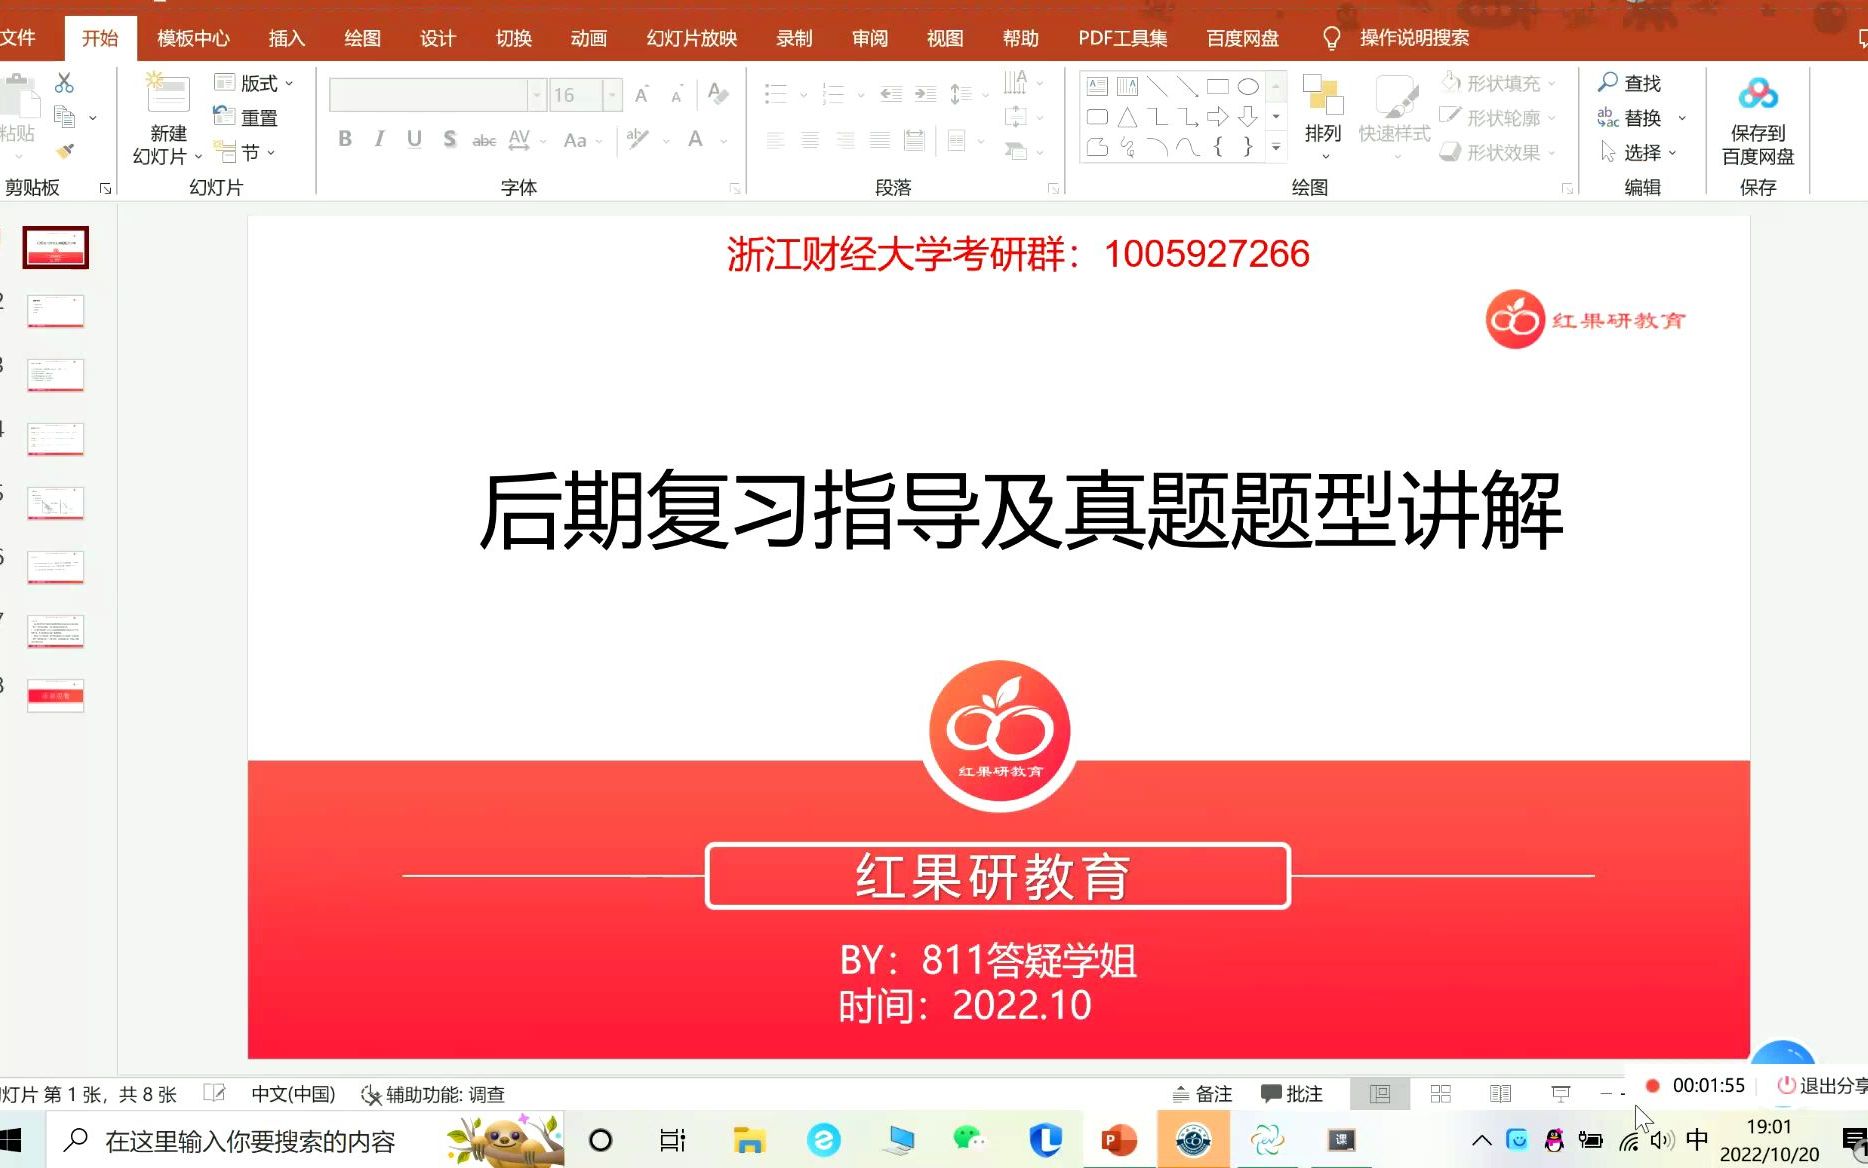Open line spacing options

967,94
